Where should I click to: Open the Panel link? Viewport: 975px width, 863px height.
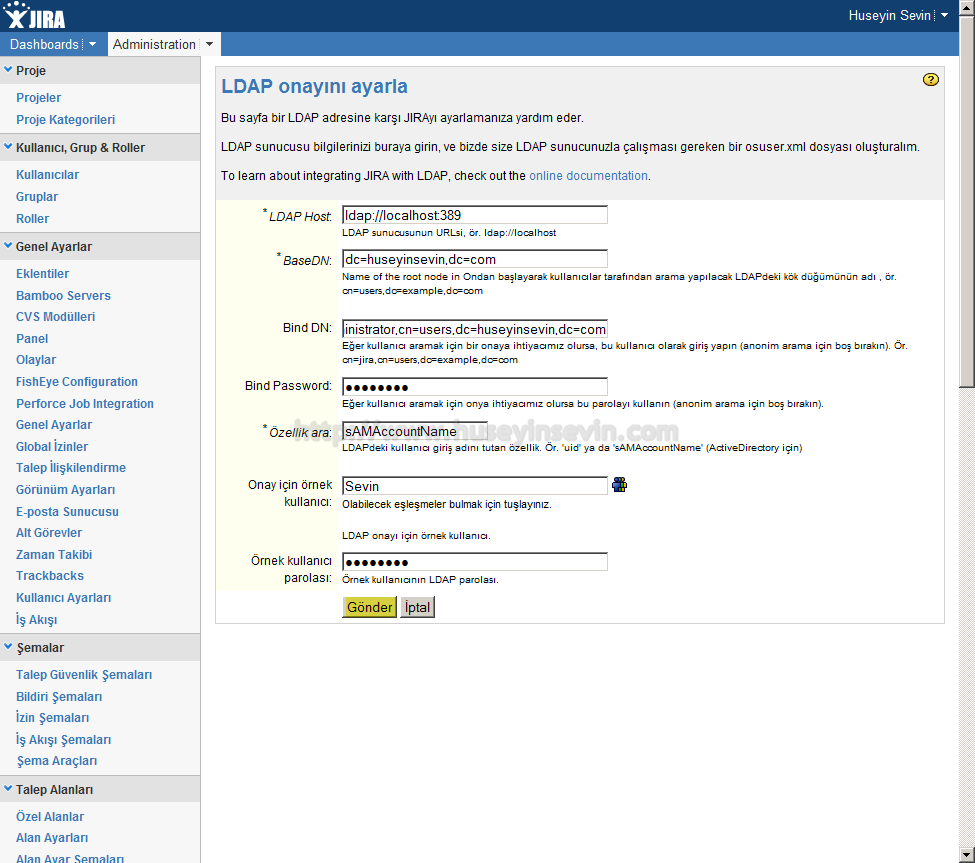pyautogui.click(x=32, y=339)
